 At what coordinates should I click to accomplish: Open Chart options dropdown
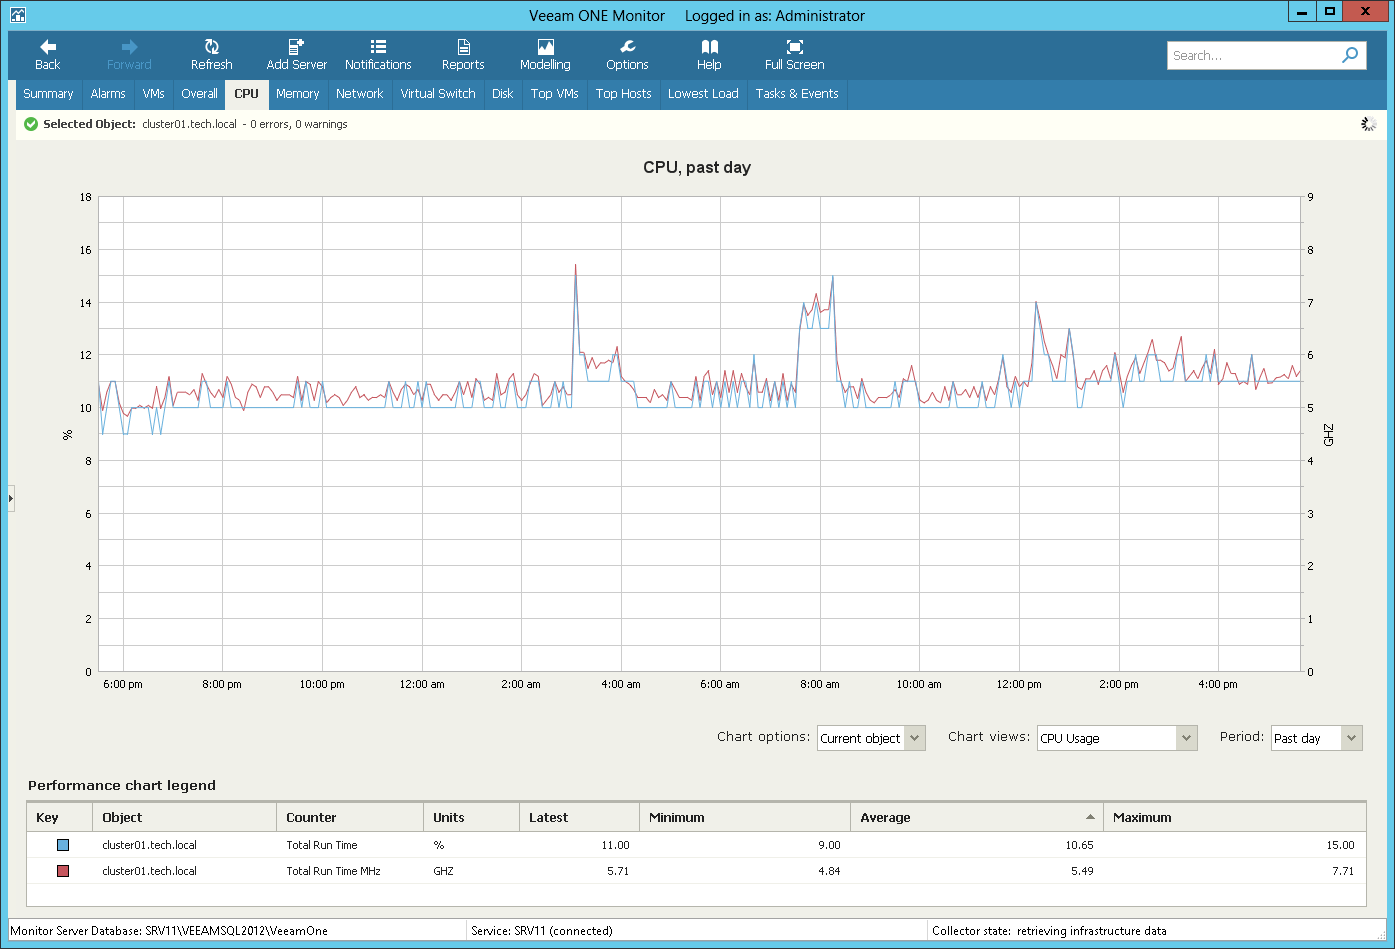871,738
